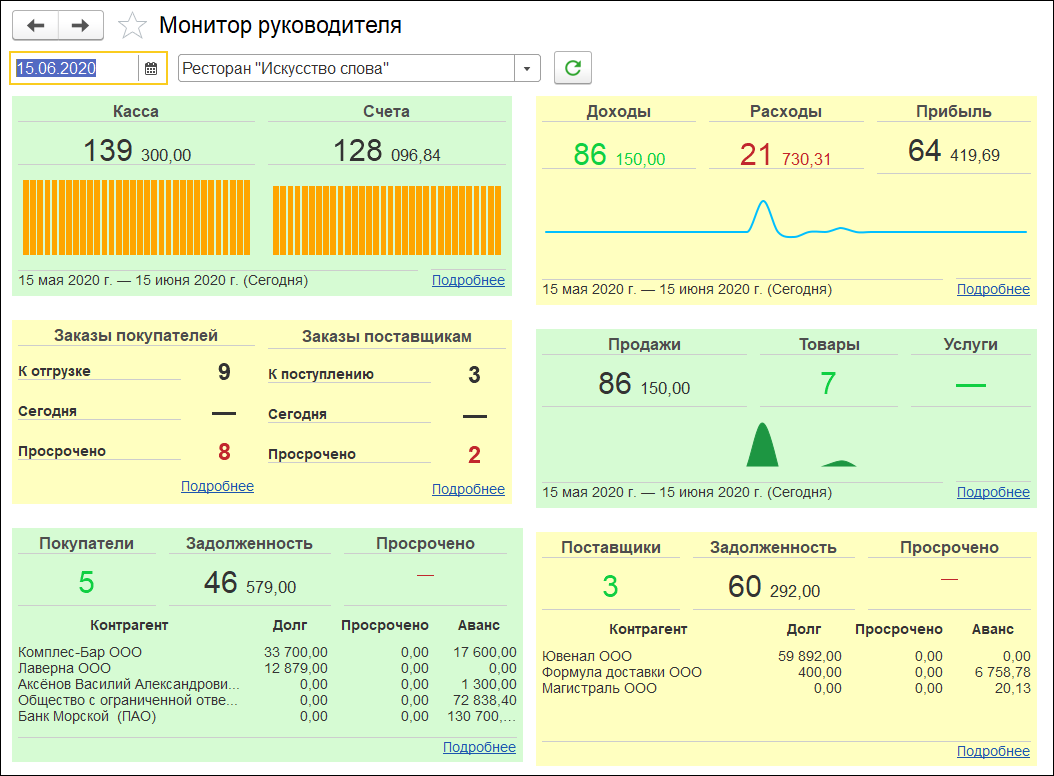
Task: Open Подробнее under Заказы покупателей
Action: (217, 486)
